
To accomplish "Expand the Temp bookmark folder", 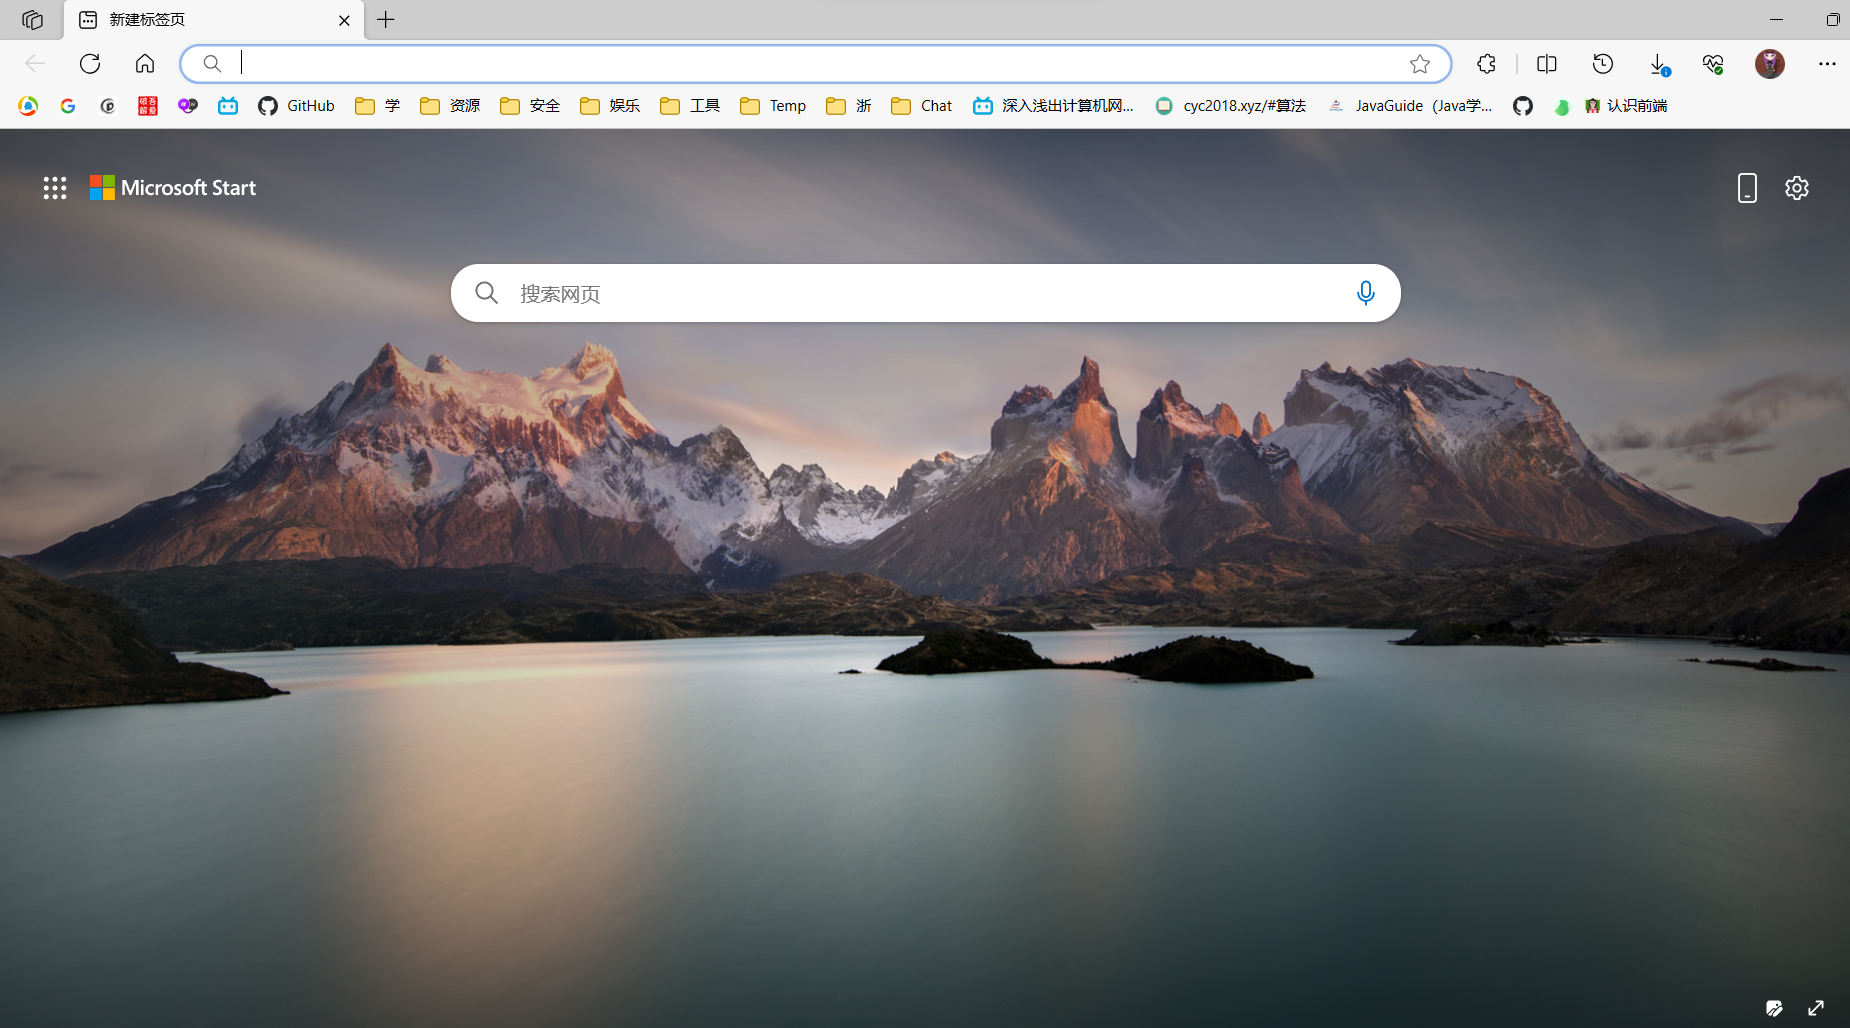I will (773, 106).
